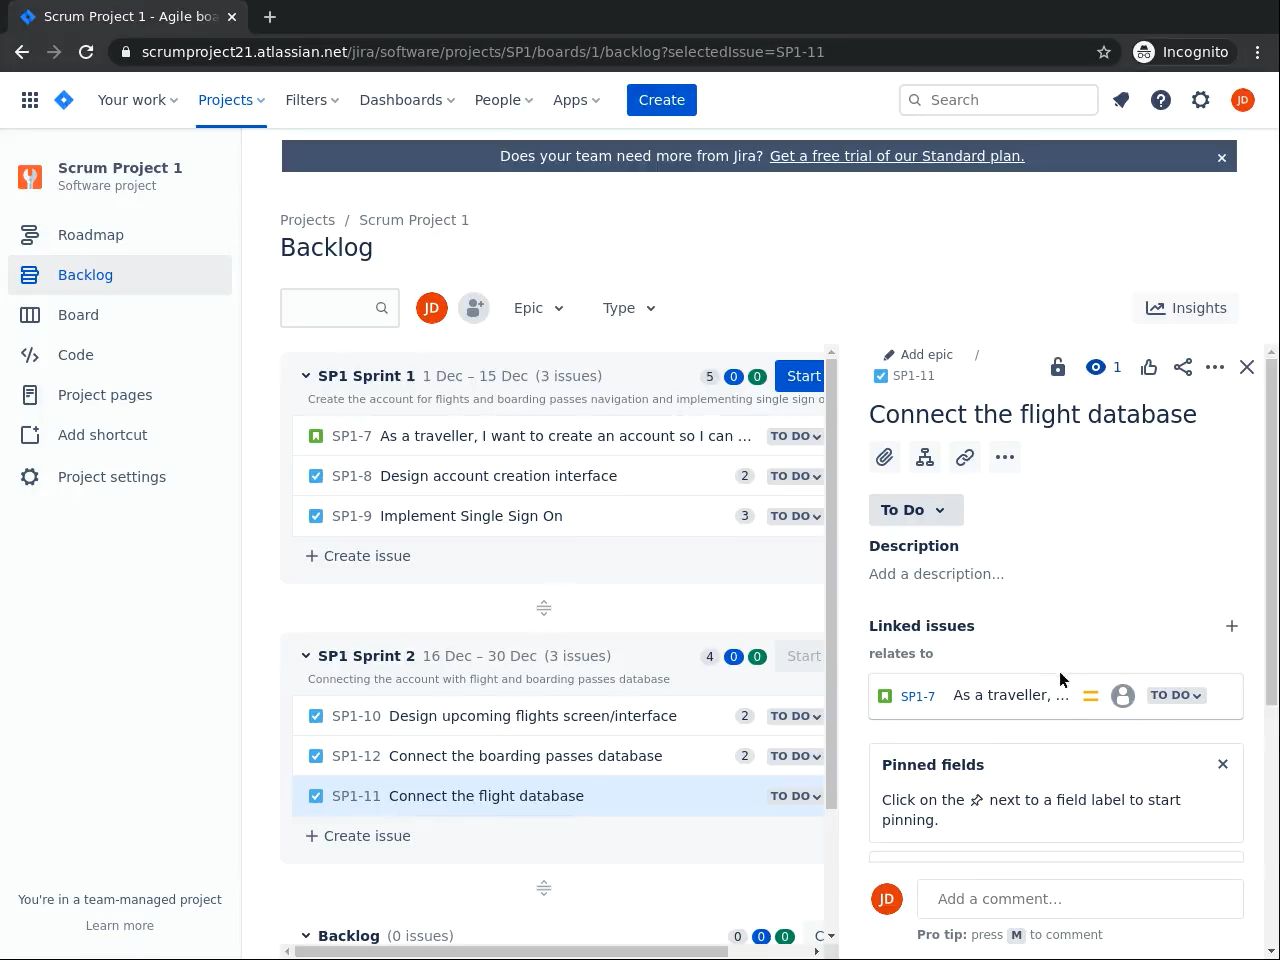
Task: Open the notifications icon in top bar
Action: pos(1121,100)
